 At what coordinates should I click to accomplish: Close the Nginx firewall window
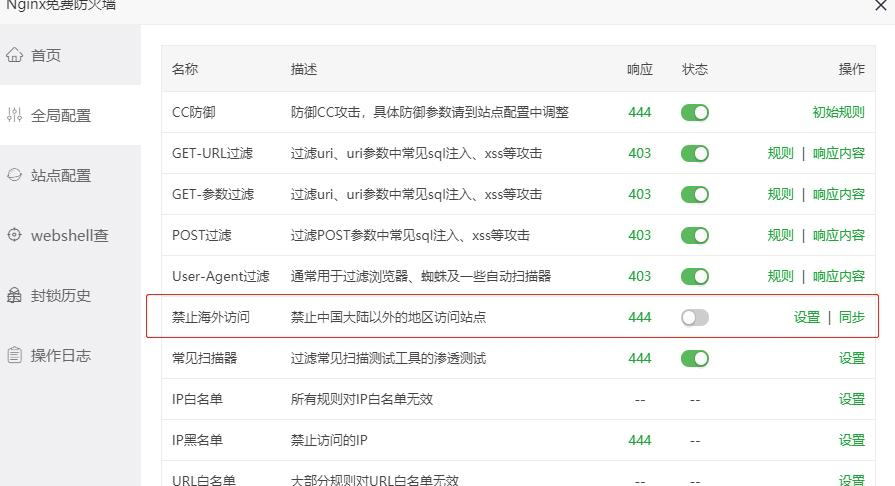pos(880,6)
